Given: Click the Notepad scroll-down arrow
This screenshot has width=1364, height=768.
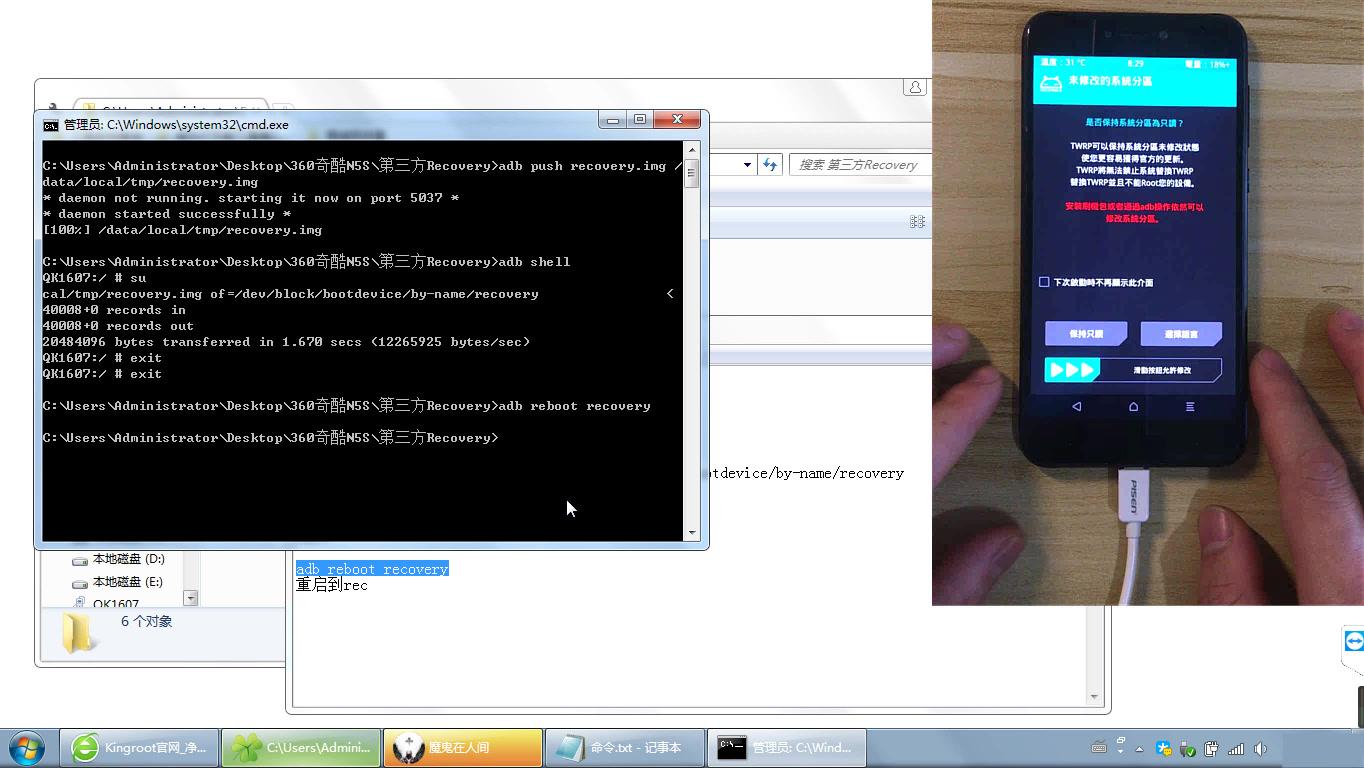Looking at the screenshot, I should coord(1094,697).
